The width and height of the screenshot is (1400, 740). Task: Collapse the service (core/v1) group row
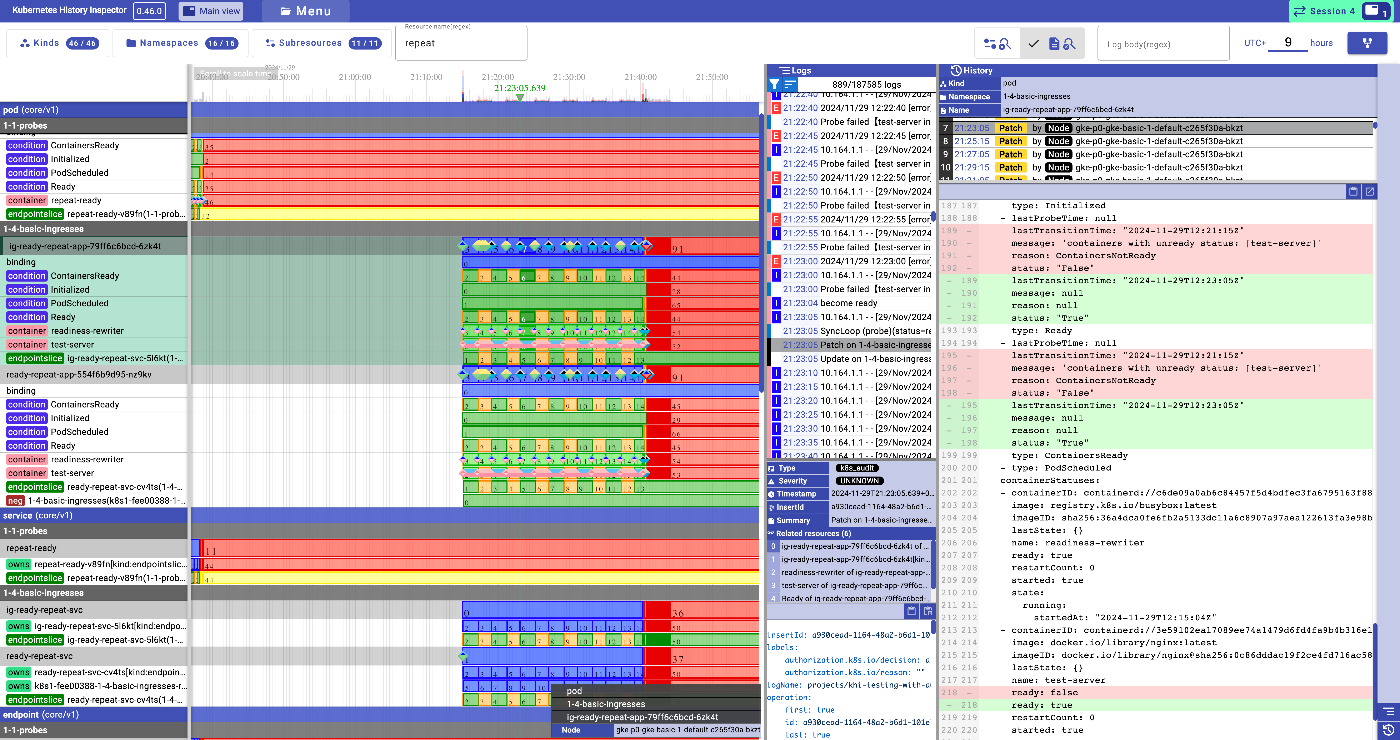click(94, 516)
